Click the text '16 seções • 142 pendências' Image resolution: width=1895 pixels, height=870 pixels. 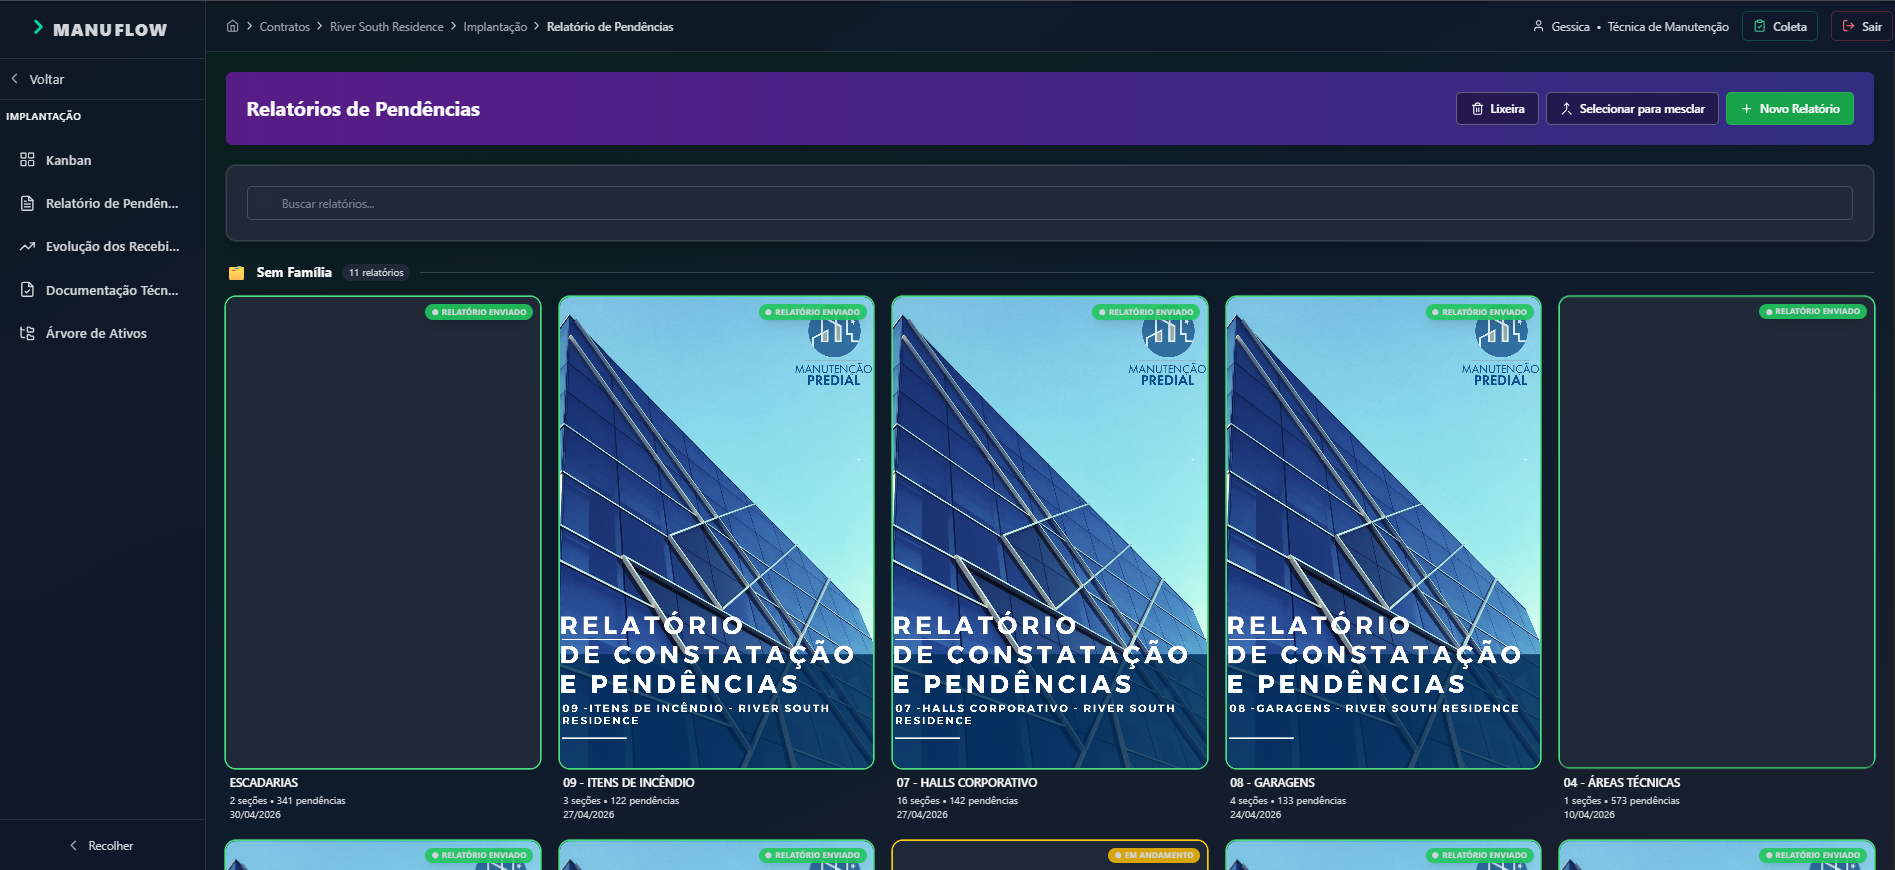(957, 800)
